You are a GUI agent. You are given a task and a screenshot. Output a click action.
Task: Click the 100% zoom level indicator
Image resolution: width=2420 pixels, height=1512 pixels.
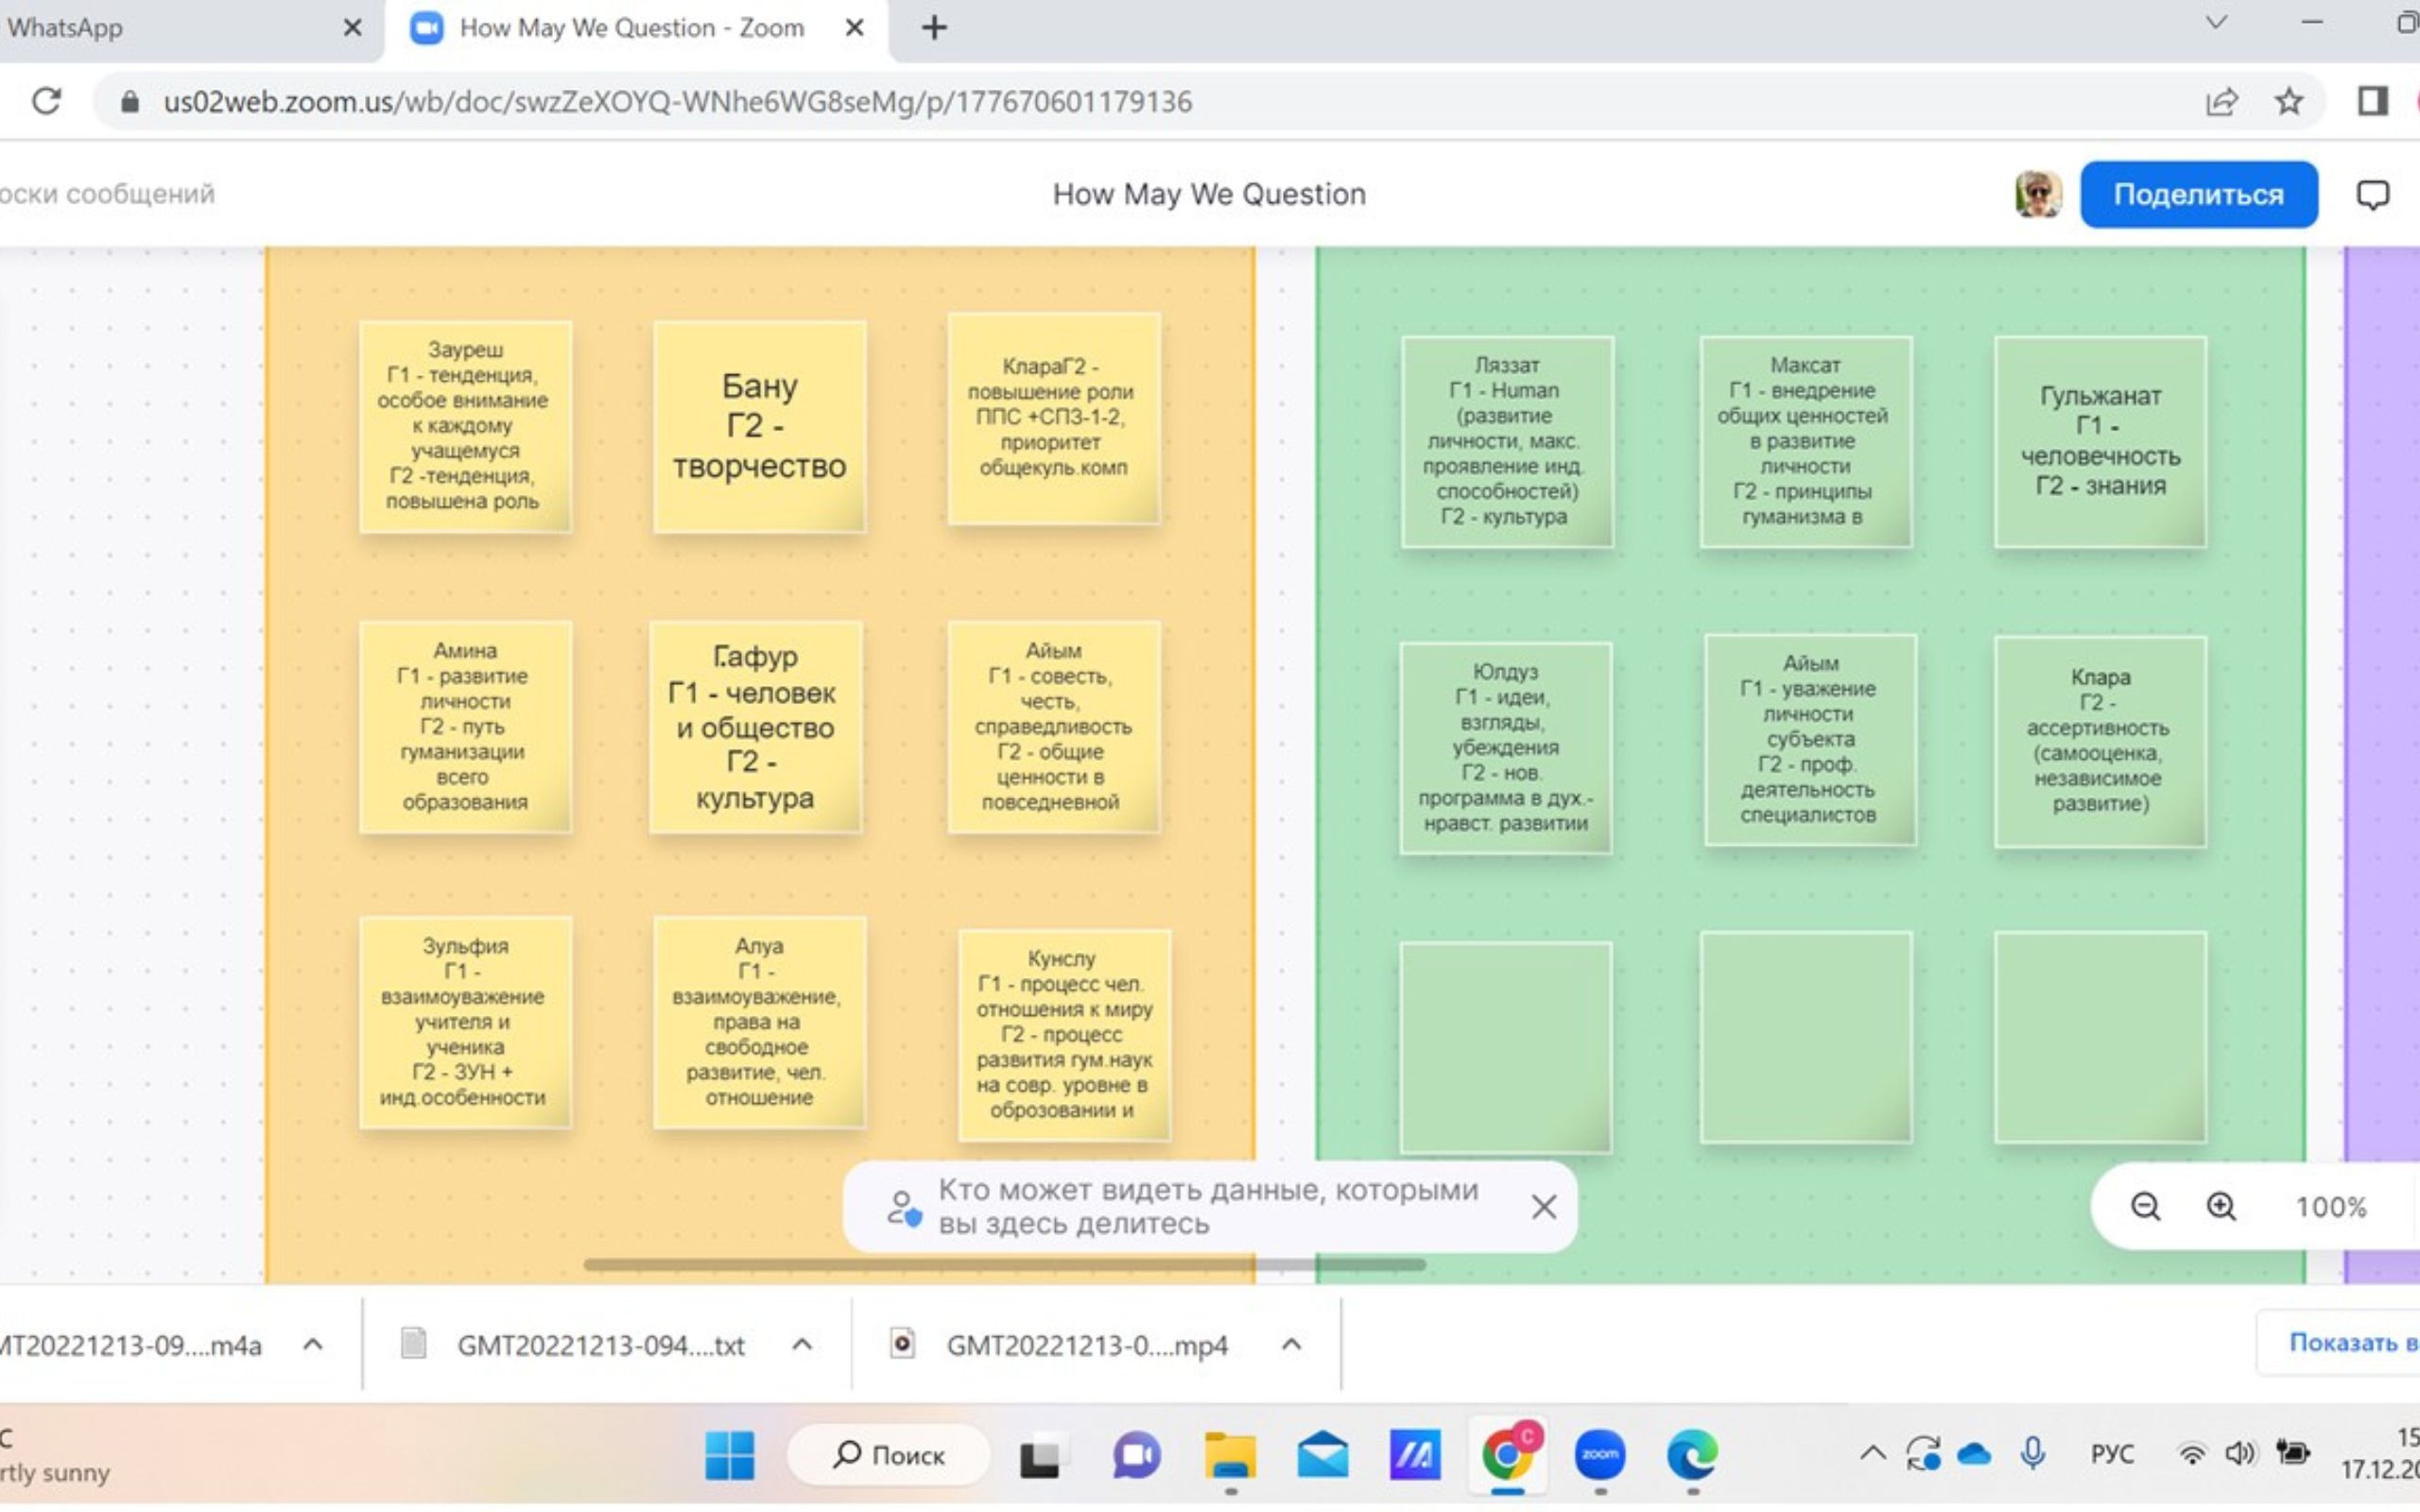coord(2330,1207)
